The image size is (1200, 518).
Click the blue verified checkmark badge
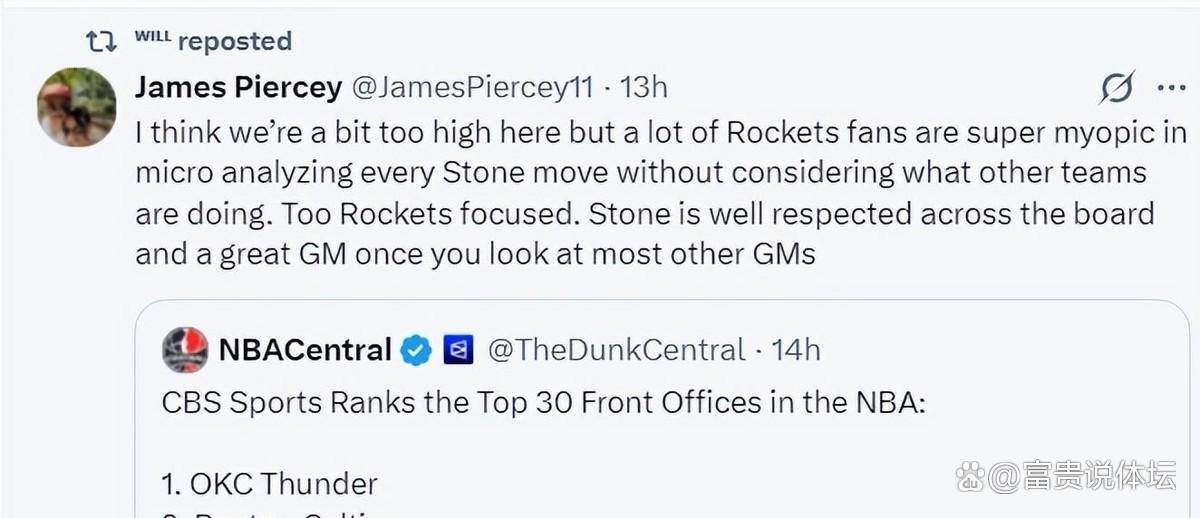(416, 350)
